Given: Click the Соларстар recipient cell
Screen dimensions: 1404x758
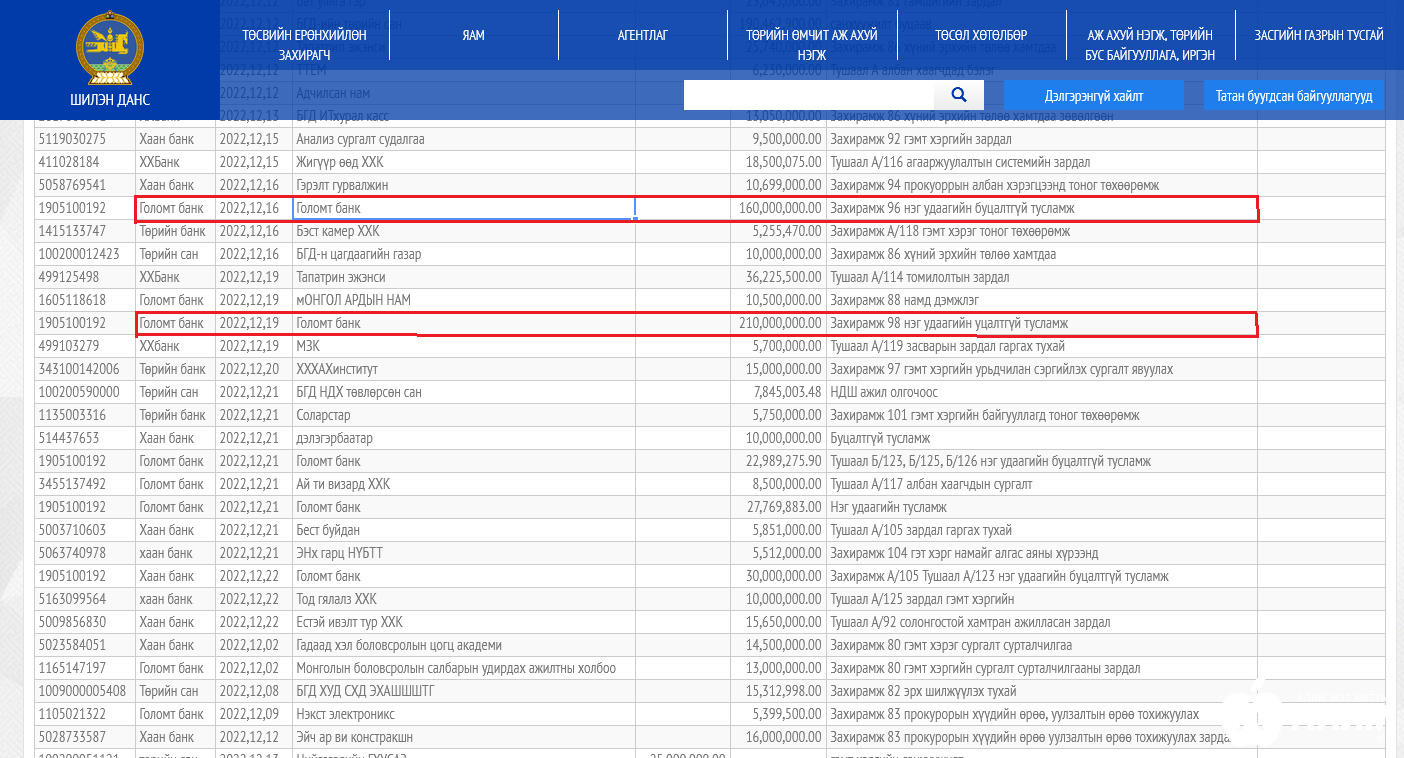Looking at the screenshot, I should (465, 415).
